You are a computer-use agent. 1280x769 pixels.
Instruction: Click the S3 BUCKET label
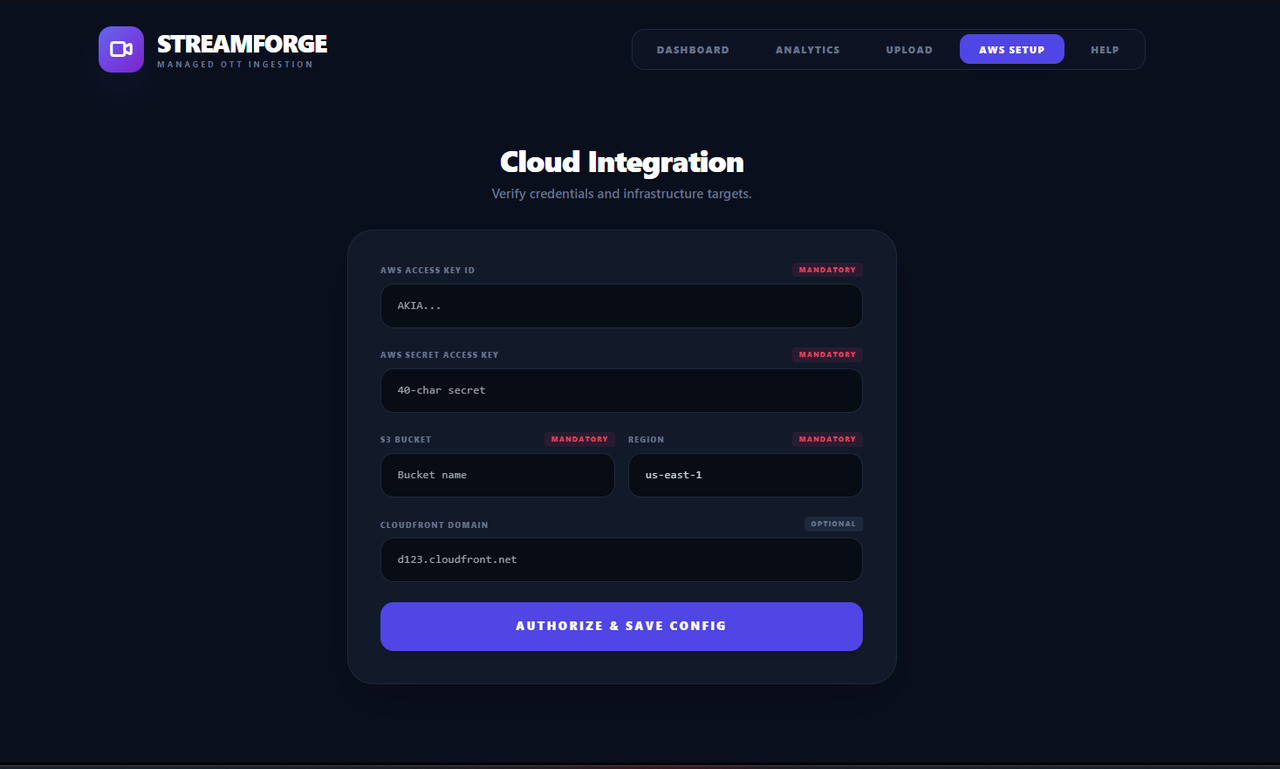406,440
